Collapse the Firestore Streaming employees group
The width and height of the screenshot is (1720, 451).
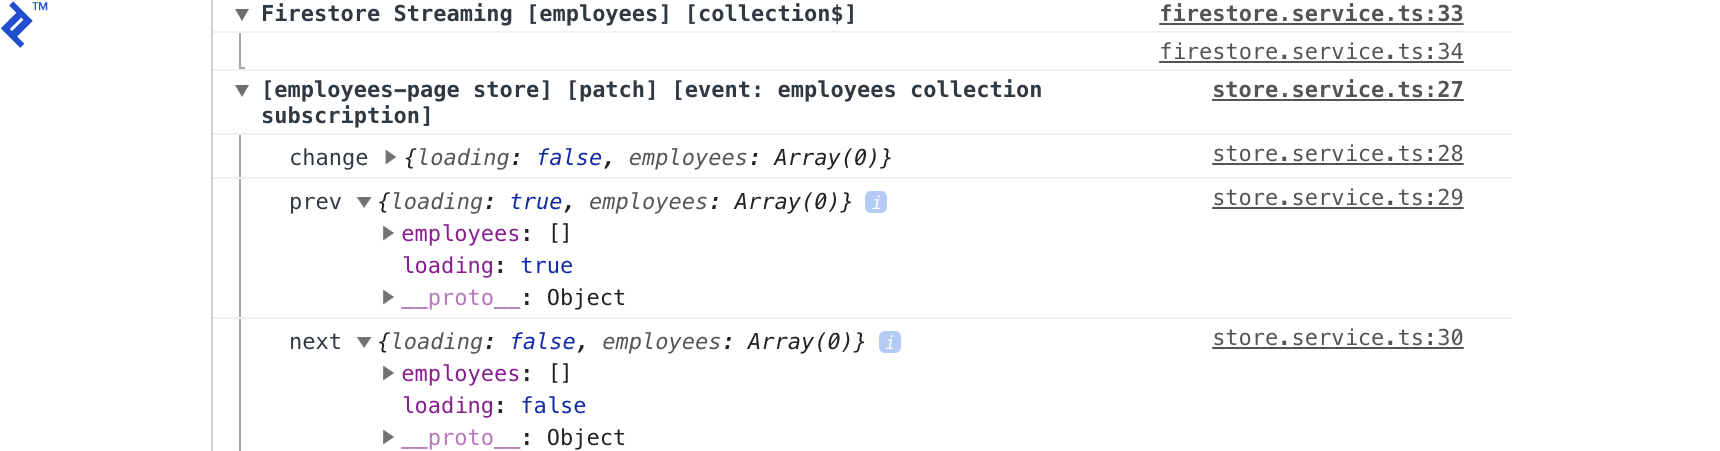point(242,14)
